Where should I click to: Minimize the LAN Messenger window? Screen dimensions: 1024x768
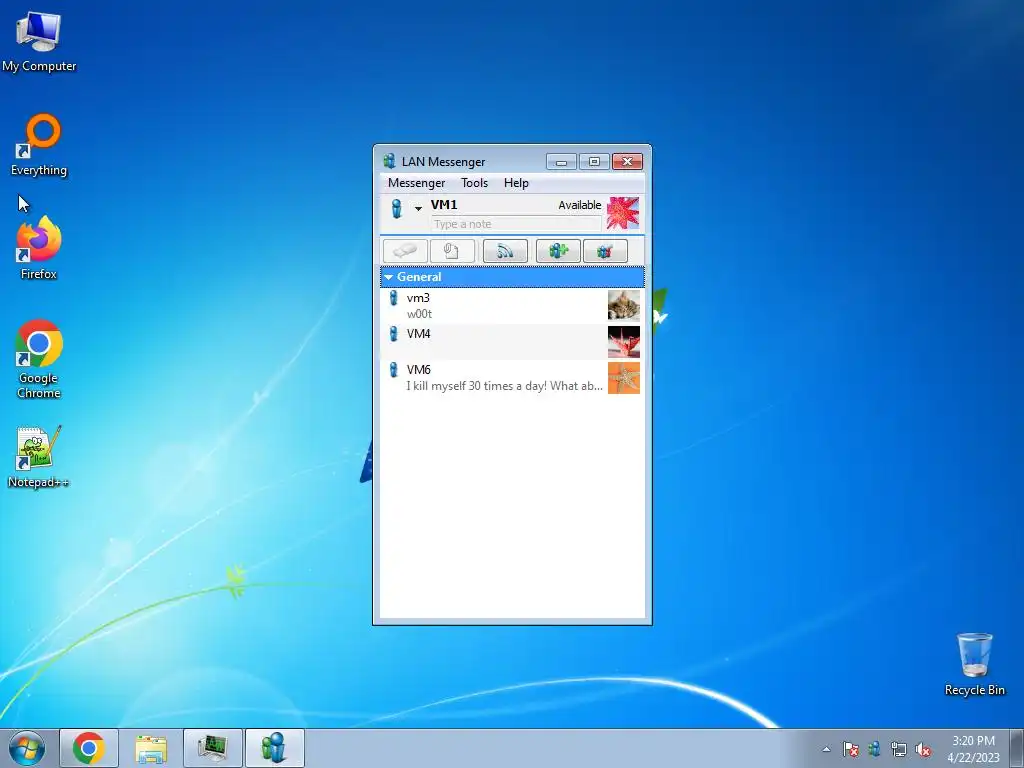561,161
